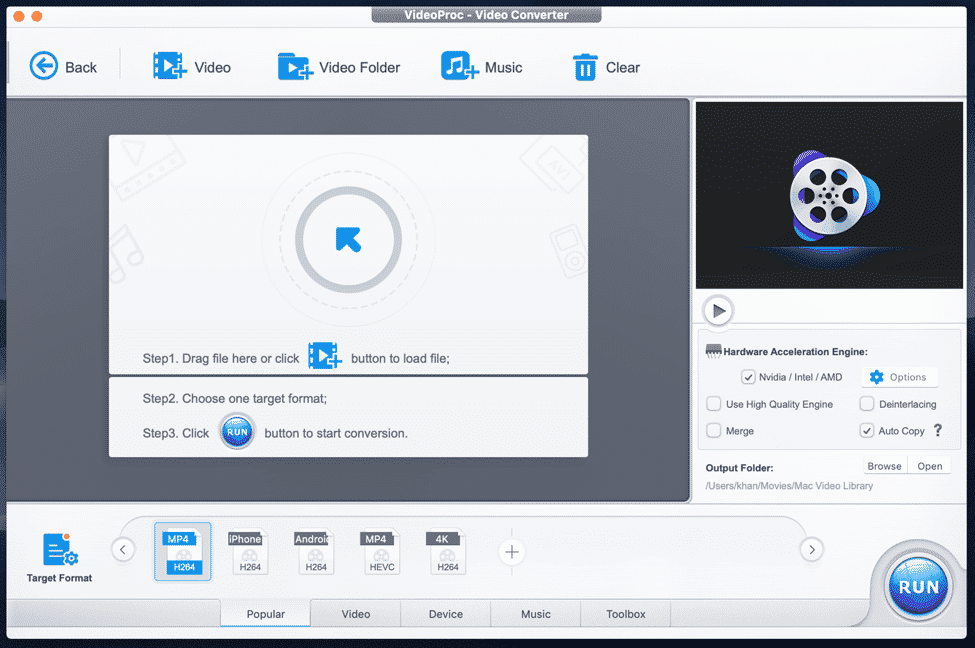The width and height of the screenshot is (975, 648).
Task: Pick the Android H264 format preset
Action: pyautogui.click(x=314, y=551)
